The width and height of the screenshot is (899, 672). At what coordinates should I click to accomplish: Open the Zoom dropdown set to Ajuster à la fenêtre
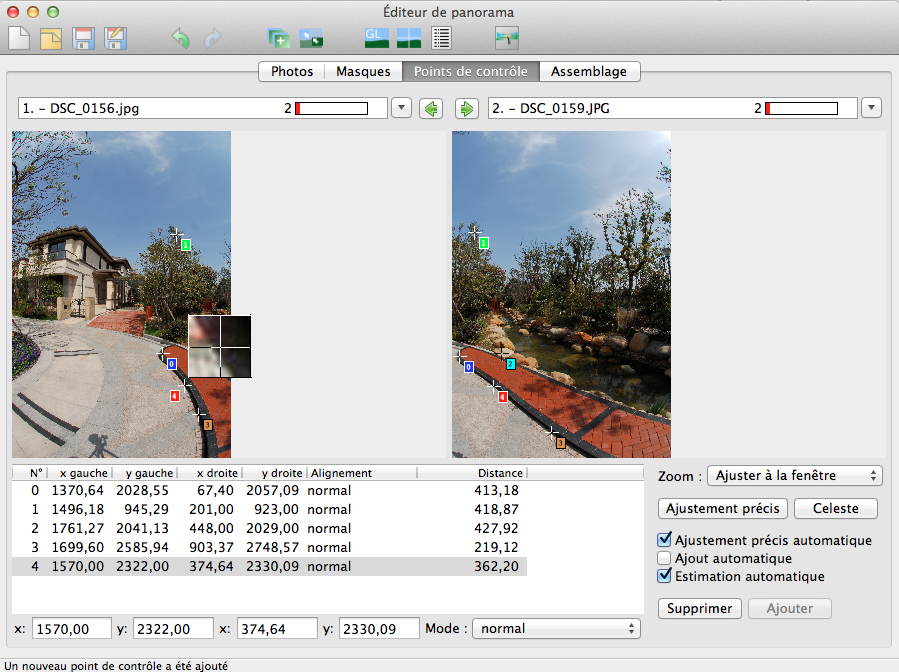794,476
